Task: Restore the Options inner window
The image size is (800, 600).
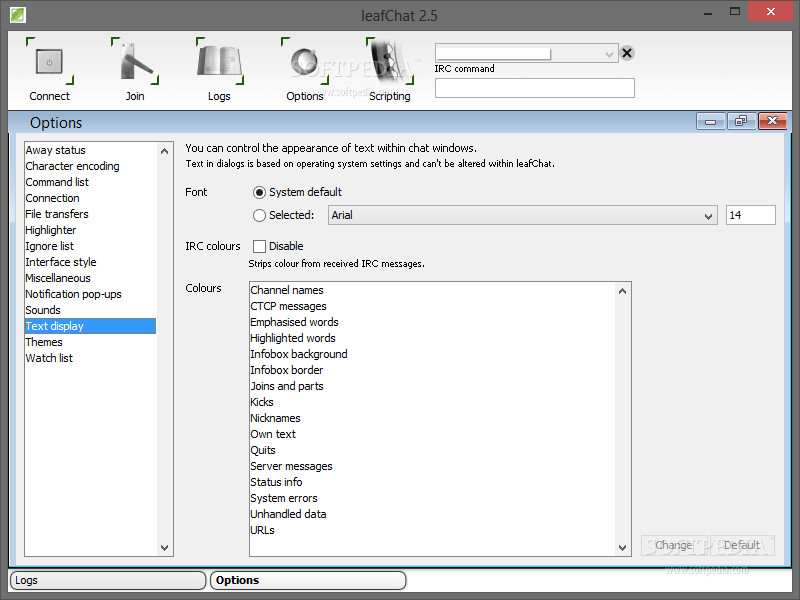Action: tap(741, 121)
